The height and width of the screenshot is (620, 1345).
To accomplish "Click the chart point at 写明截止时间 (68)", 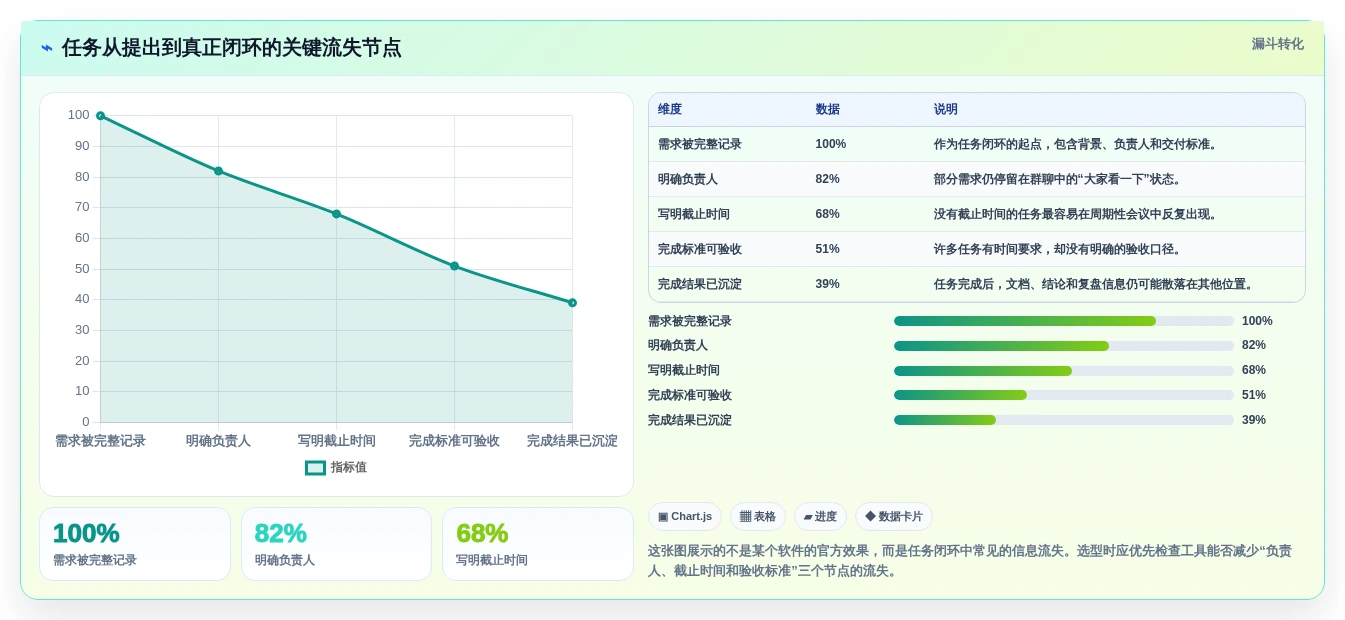I will point(336,214).
